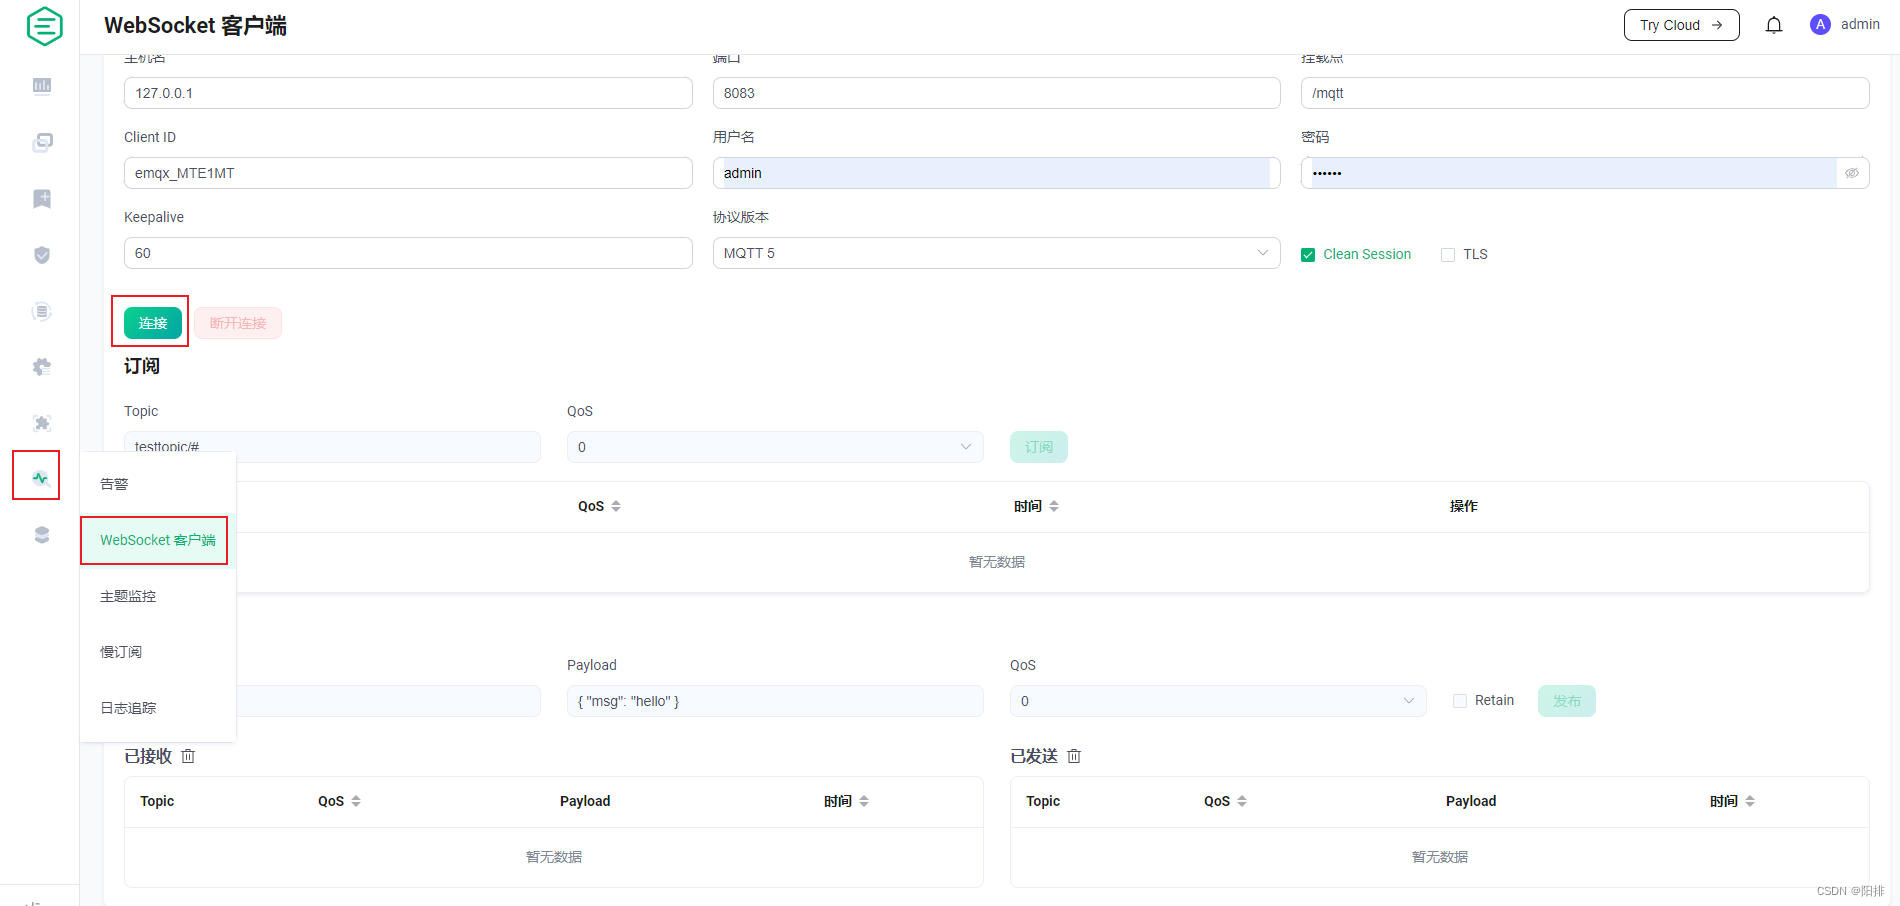
Task: Show the password with eye icon
Action: click(1852, 173)
